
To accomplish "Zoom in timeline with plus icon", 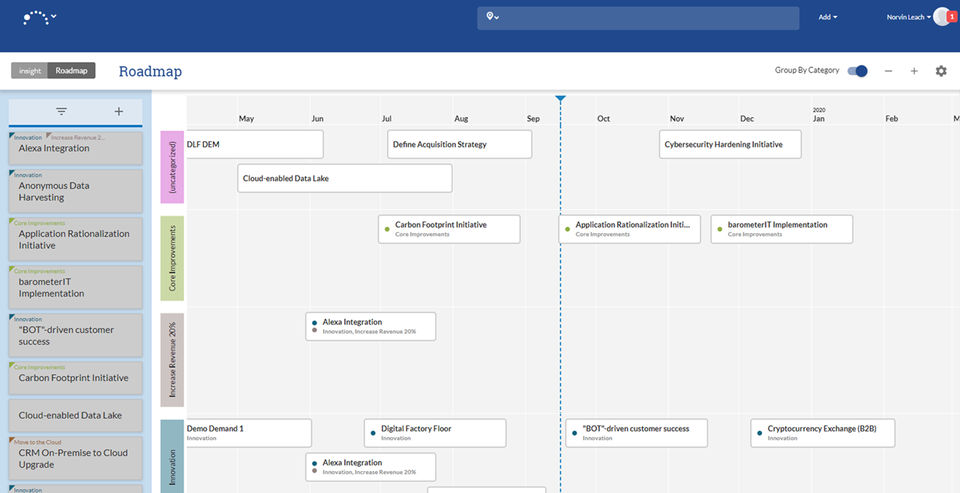I will point(914,71).
